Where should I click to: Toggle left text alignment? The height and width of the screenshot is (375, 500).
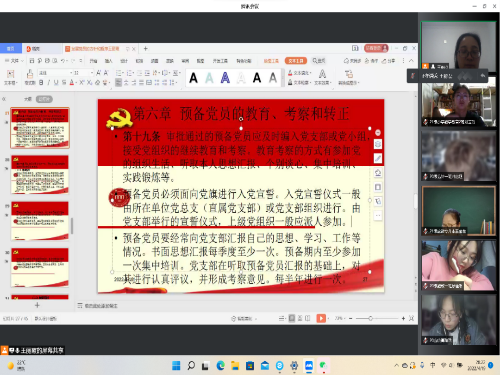click(x=118, y=82)
